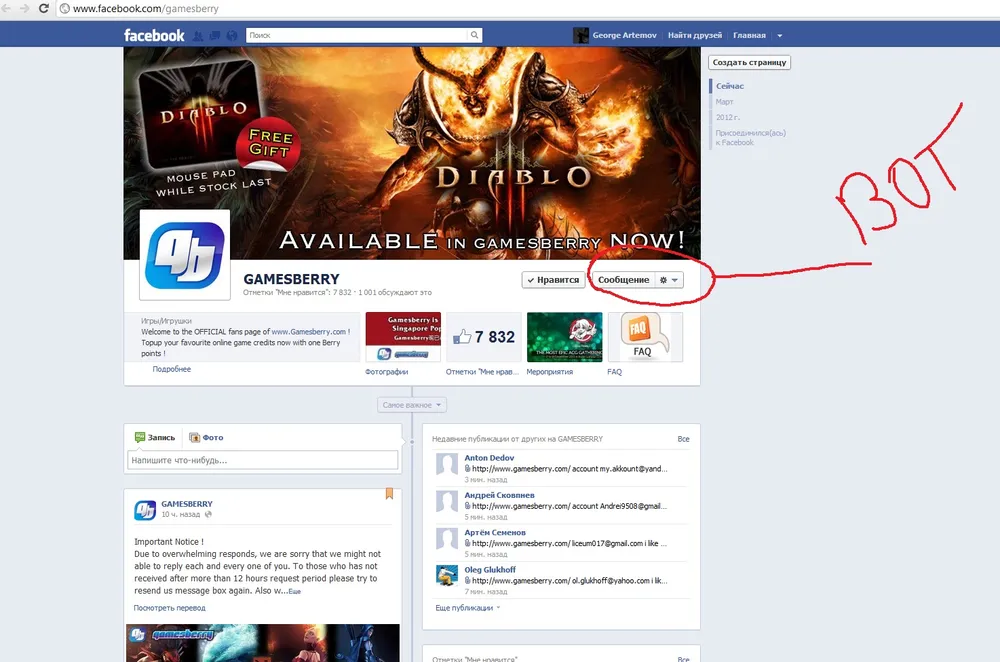Open the 7 832 likes thumbs-up tile
This screenshot has width=1000, height=662.
tap(483, 337)
